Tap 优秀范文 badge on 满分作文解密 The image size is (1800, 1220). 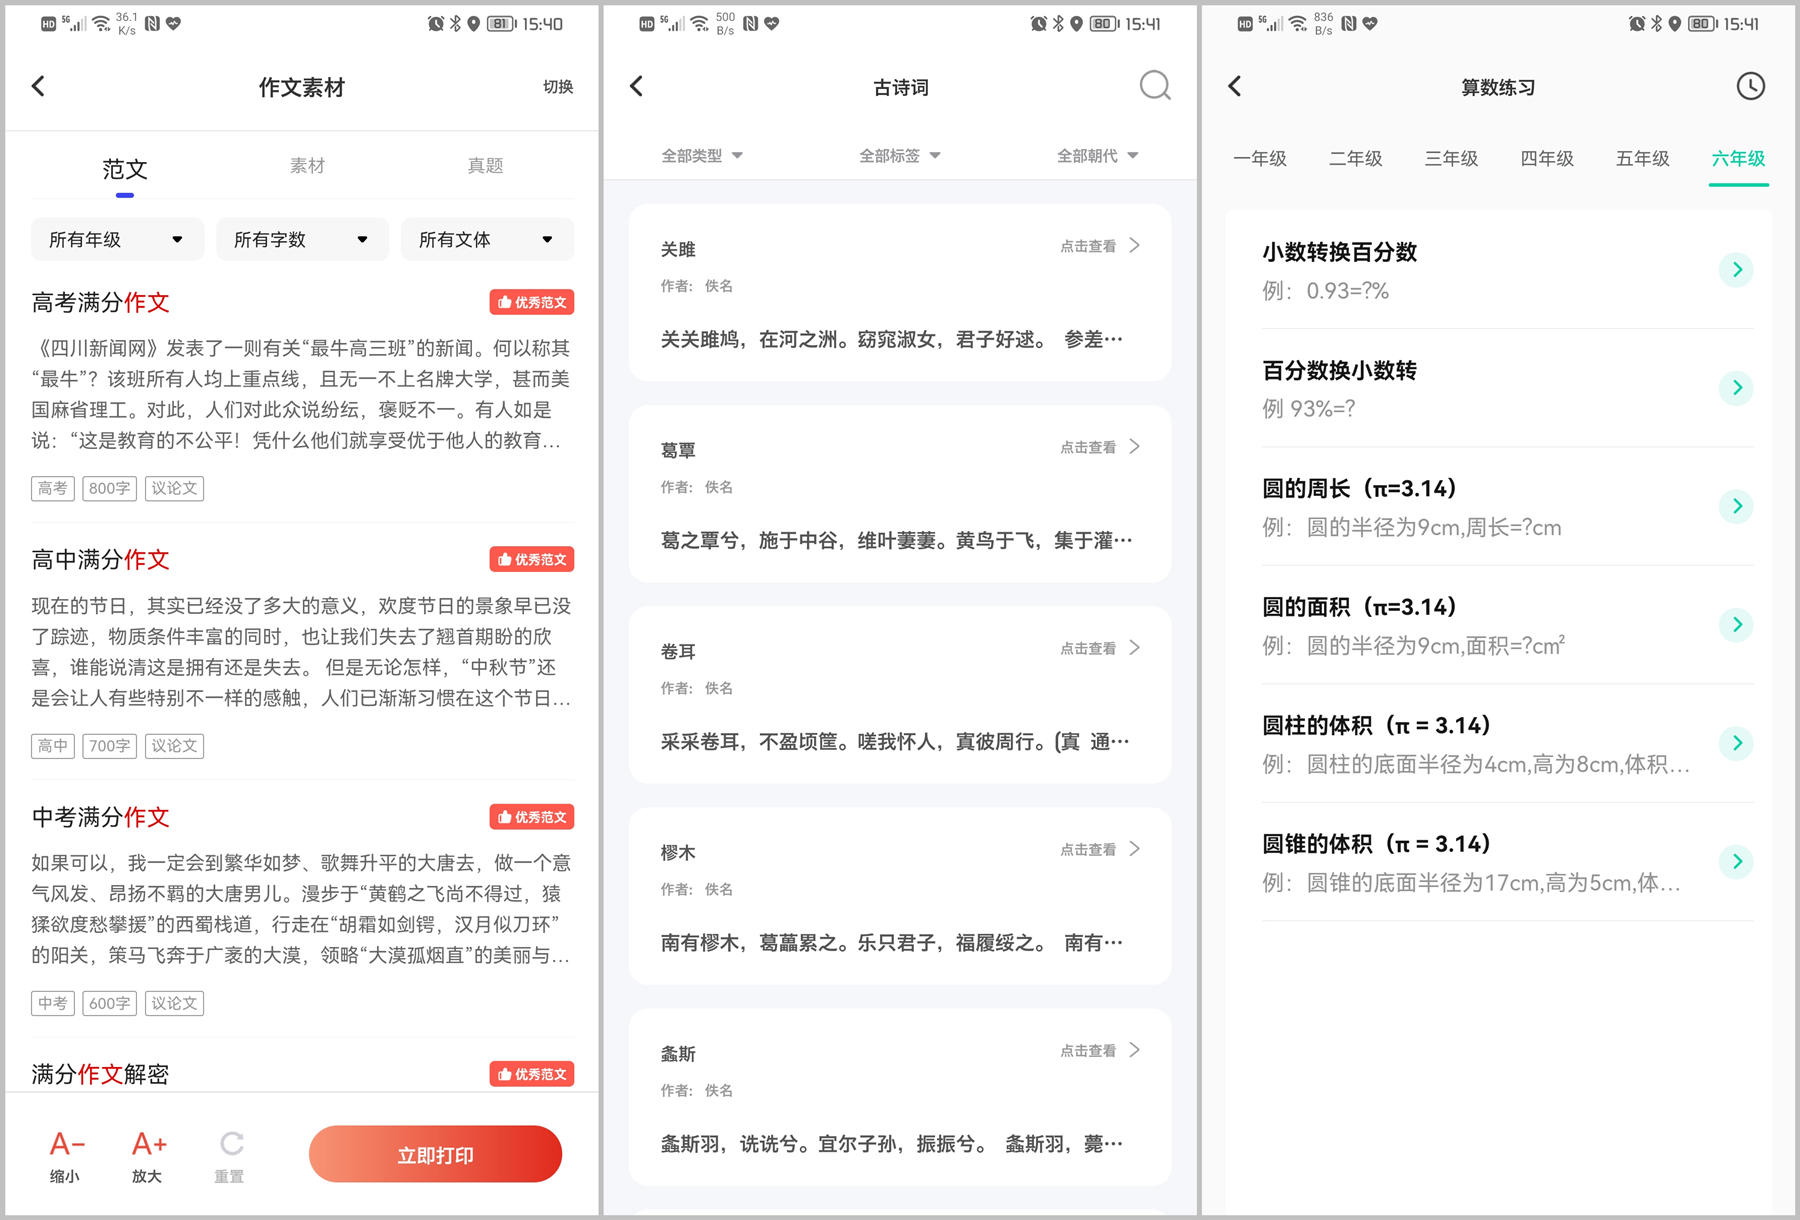pyautogui.click(x=532, y=1074)
